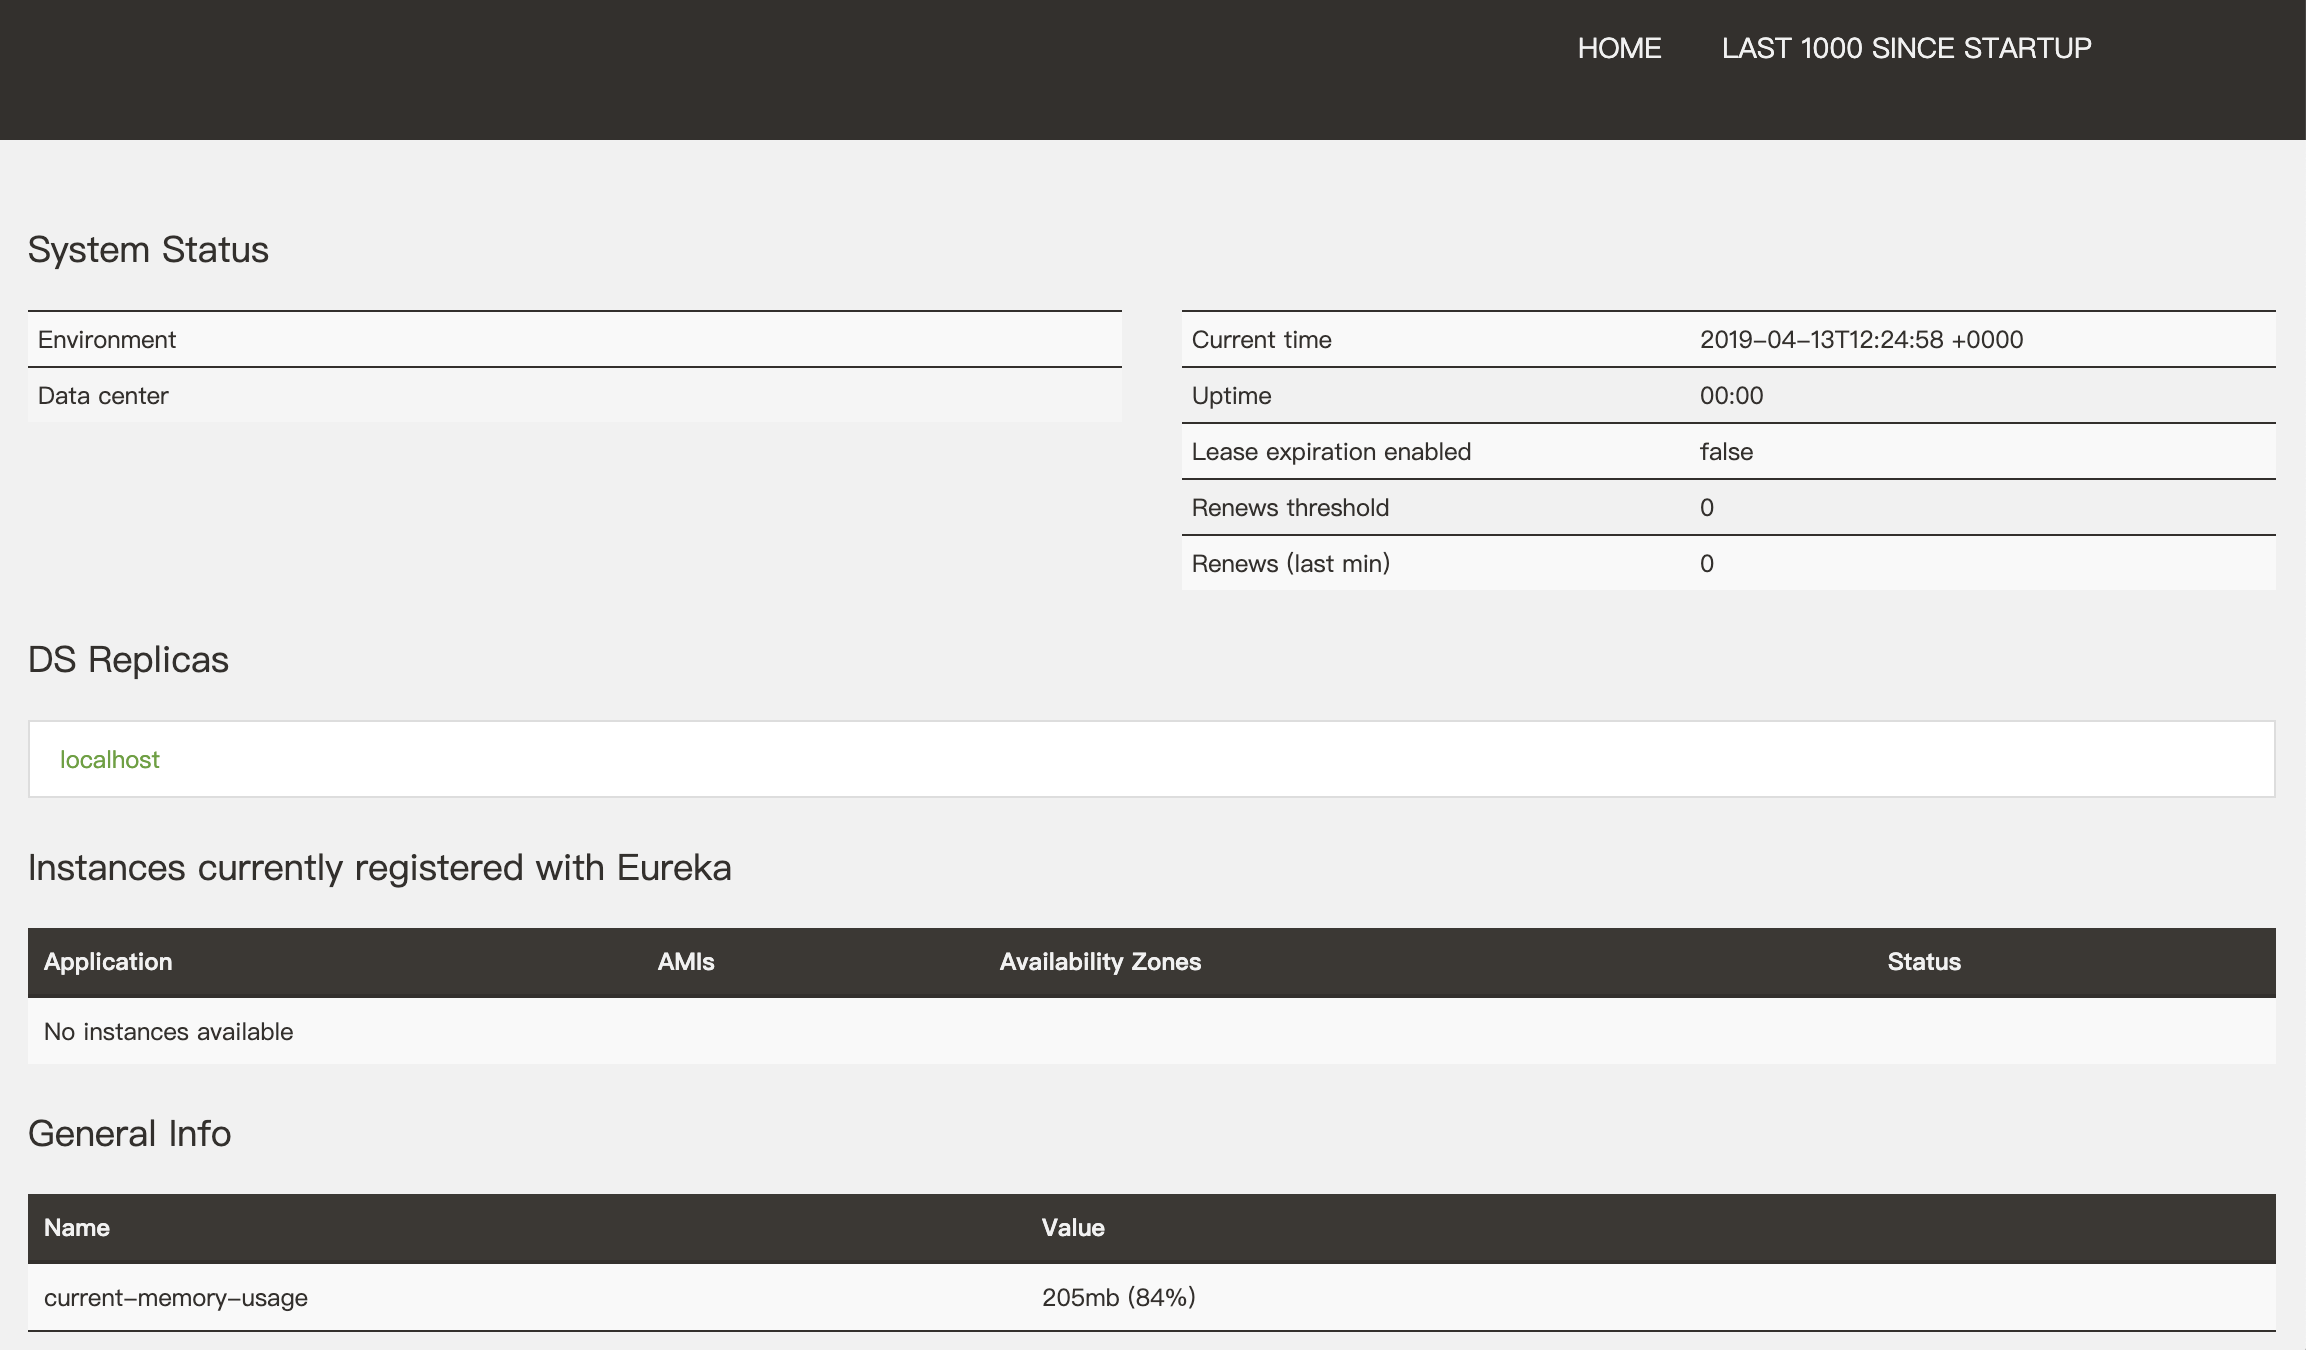Viewport: 2306px width, 1350px height.
Task: Click the No instances available text
Action: [168, 1032]
